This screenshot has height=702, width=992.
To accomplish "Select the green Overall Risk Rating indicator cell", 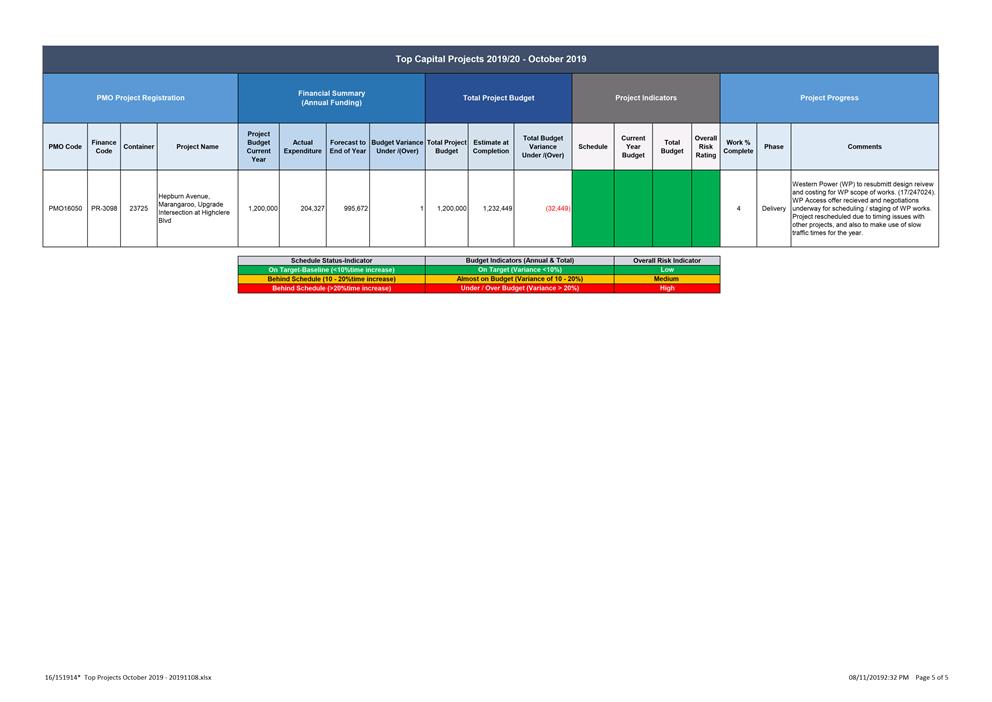I will [706, 208].
